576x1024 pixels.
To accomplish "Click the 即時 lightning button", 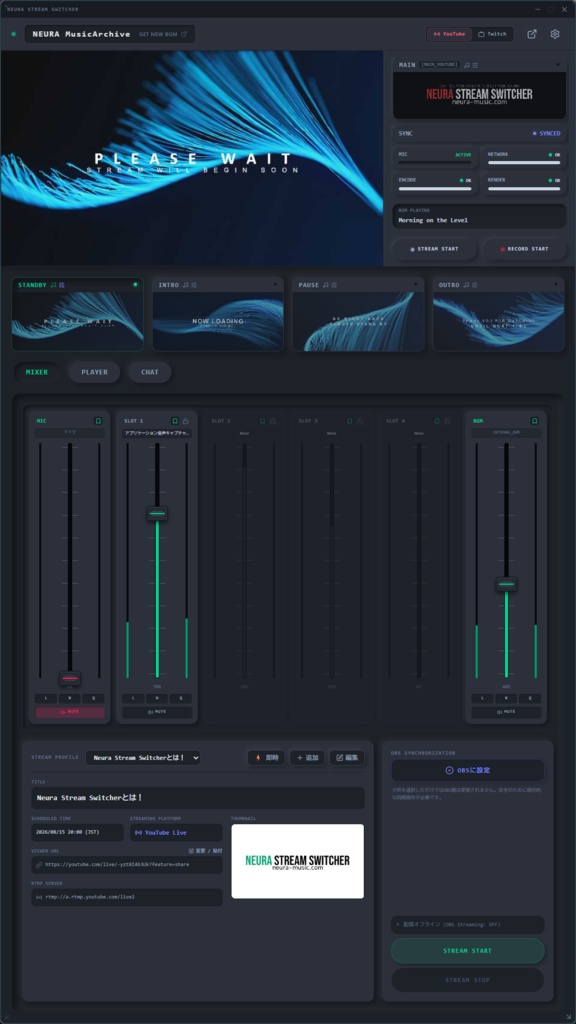I will click(x=266, y=758).
